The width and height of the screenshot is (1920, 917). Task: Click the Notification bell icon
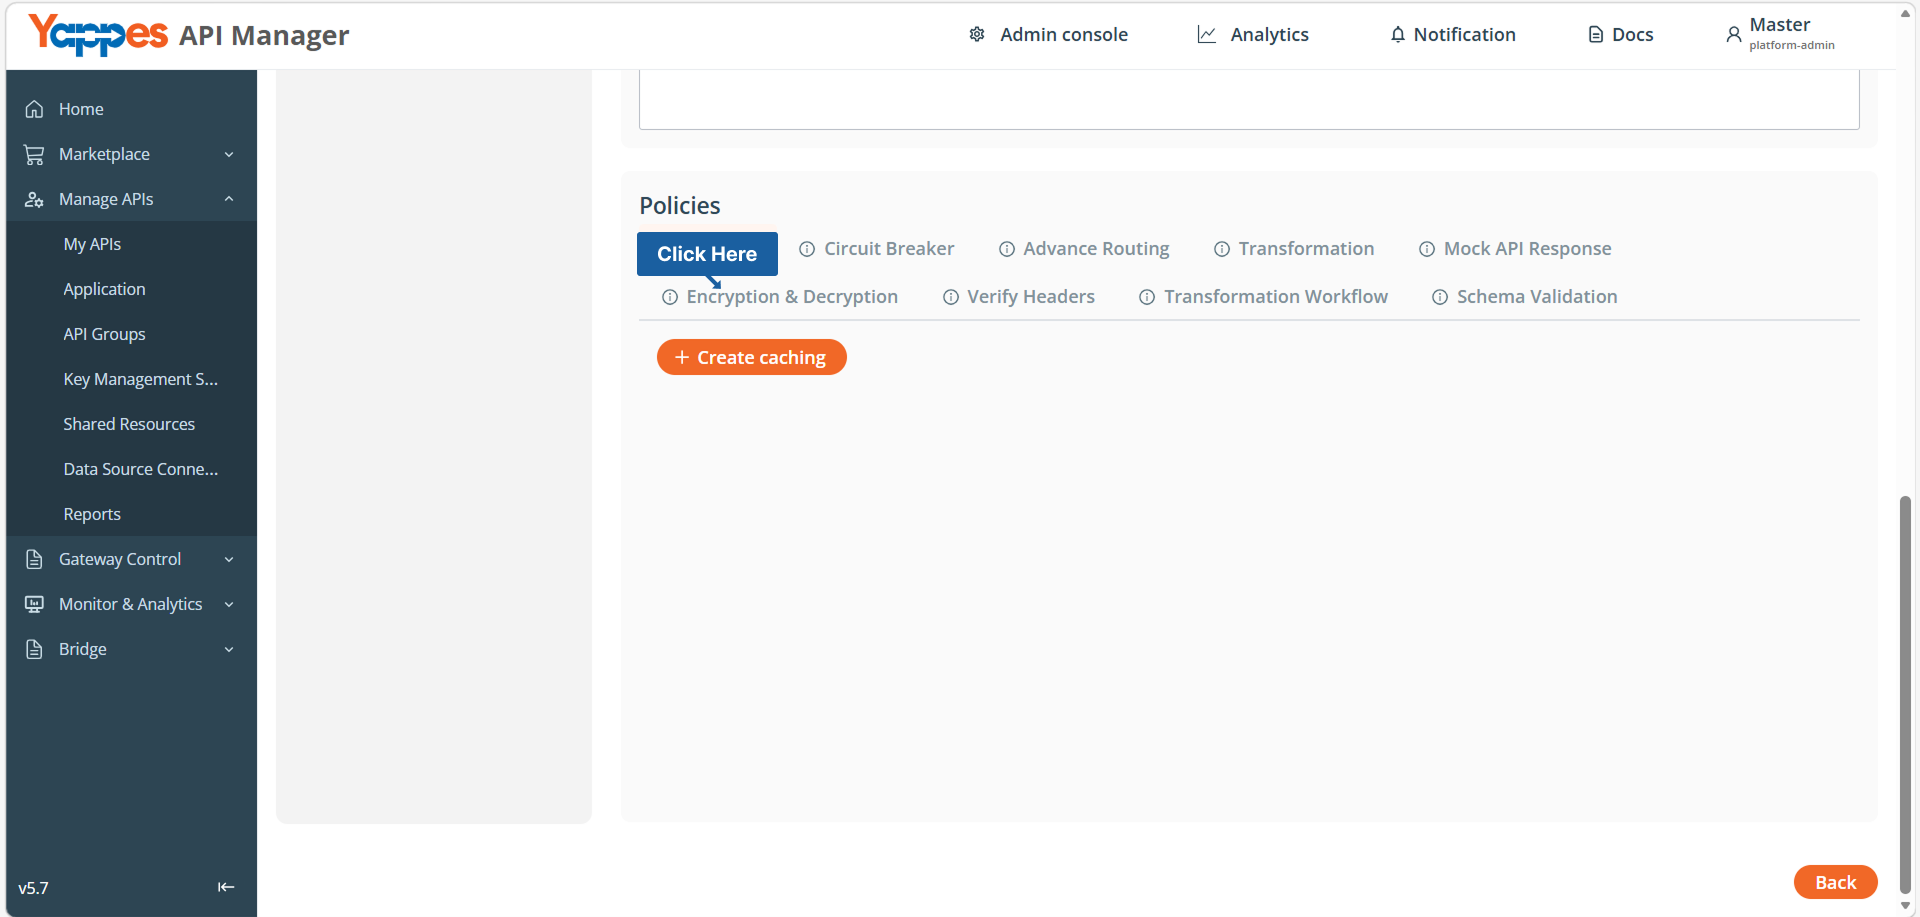coord(1398,35)
